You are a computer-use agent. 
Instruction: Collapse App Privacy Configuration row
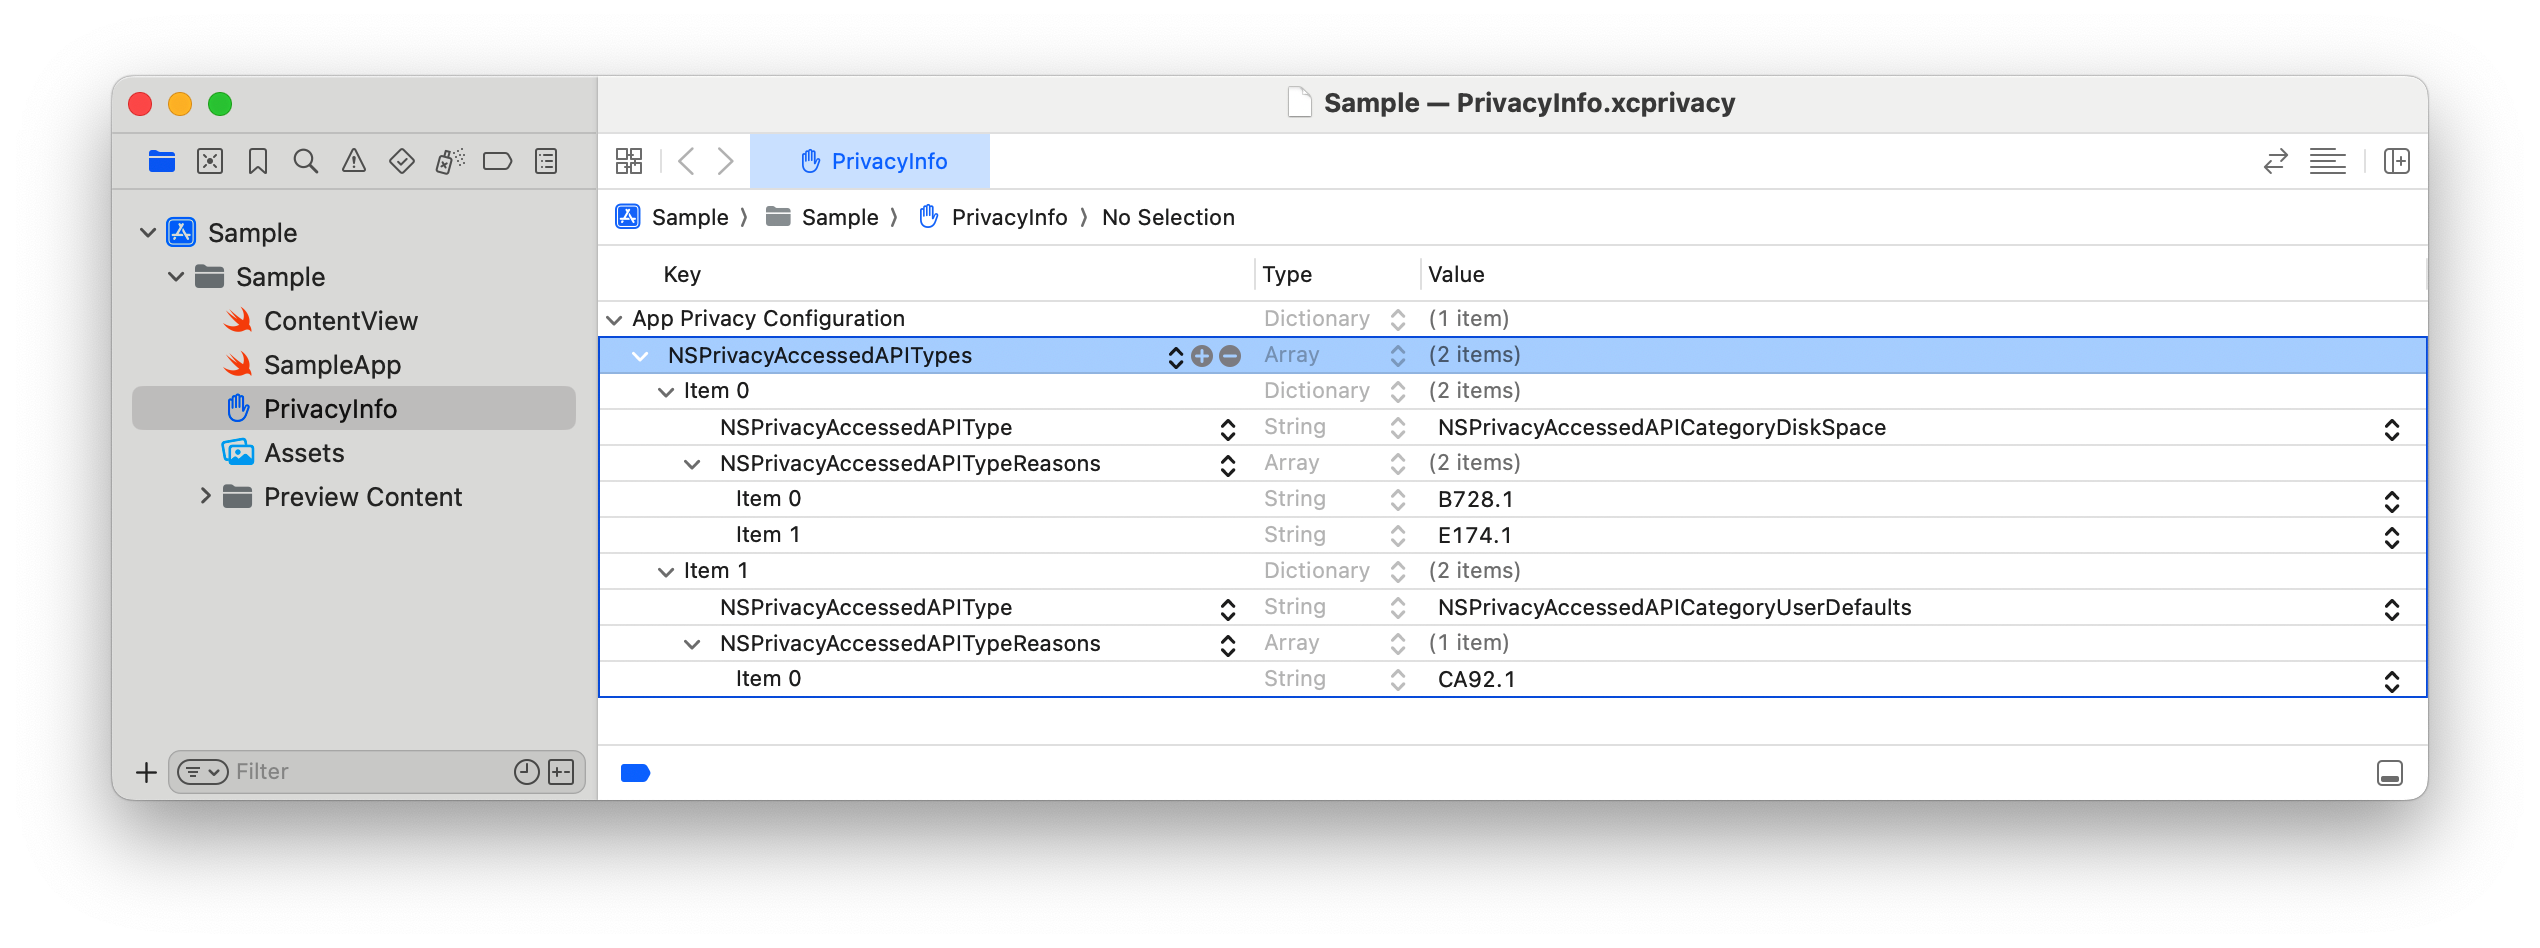614,320
